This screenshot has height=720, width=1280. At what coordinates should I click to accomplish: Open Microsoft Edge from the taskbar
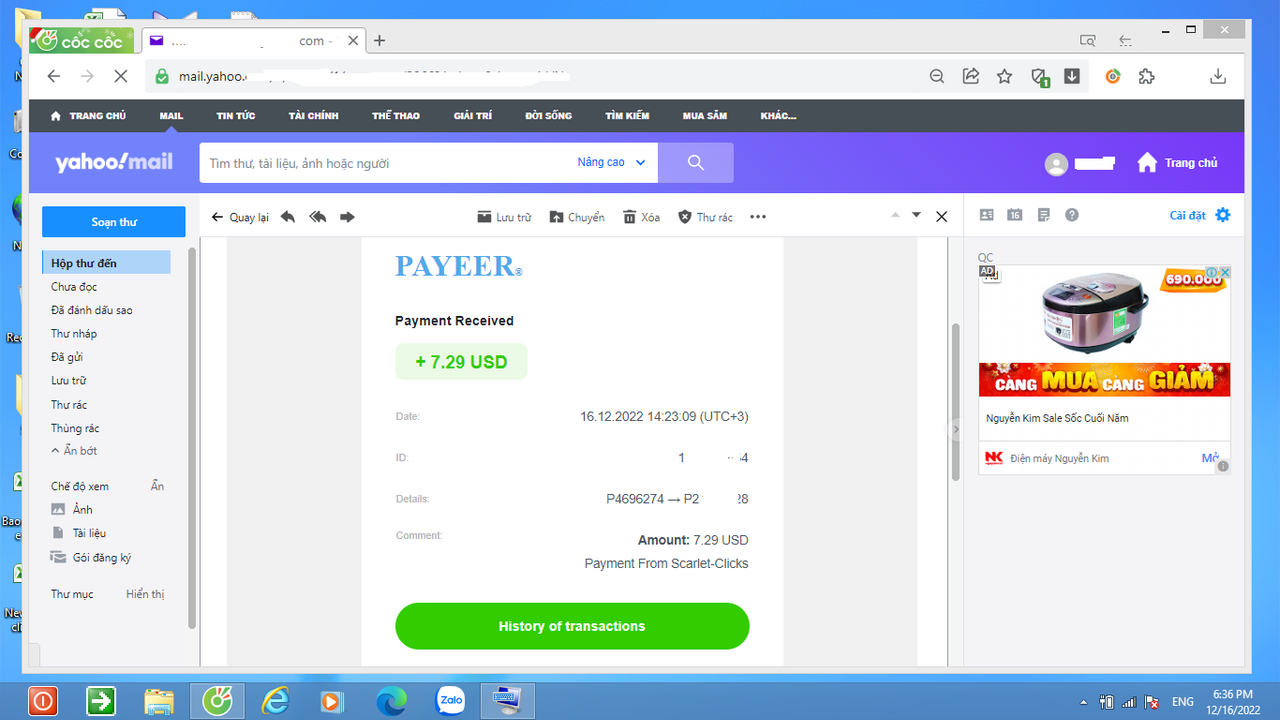(x=391, y=702)
